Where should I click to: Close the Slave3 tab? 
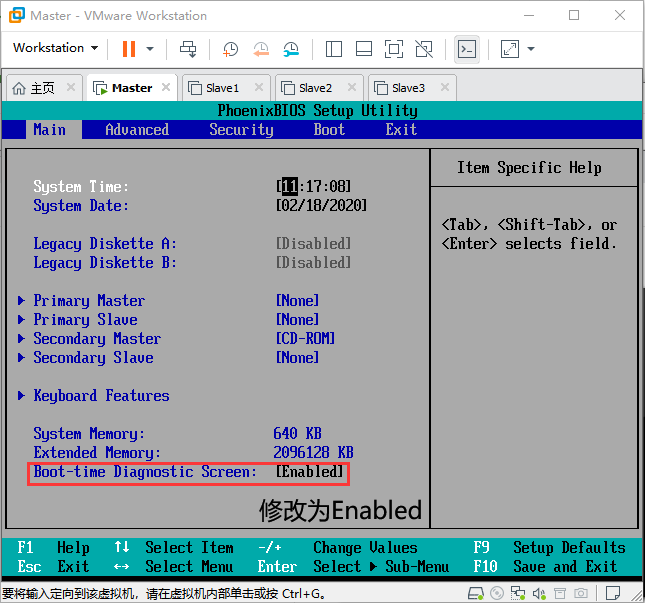[445, 87]
